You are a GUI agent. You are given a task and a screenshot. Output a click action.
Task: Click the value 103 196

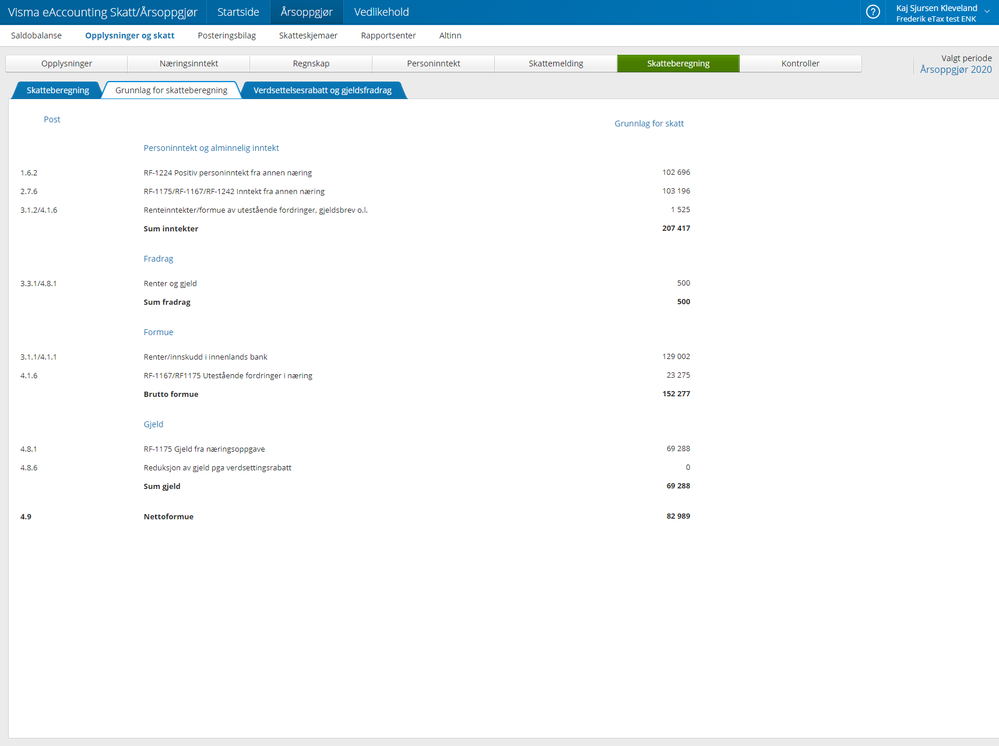pyautogui.click(x=676, y=190)
